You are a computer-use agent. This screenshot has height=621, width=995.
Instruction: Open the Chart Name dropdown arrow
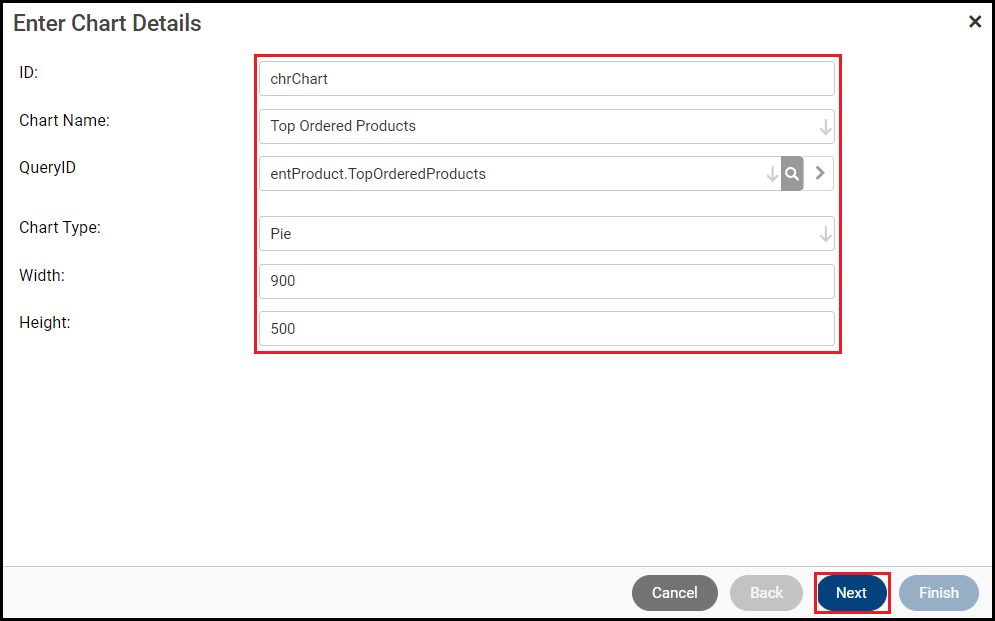point(825,127)
